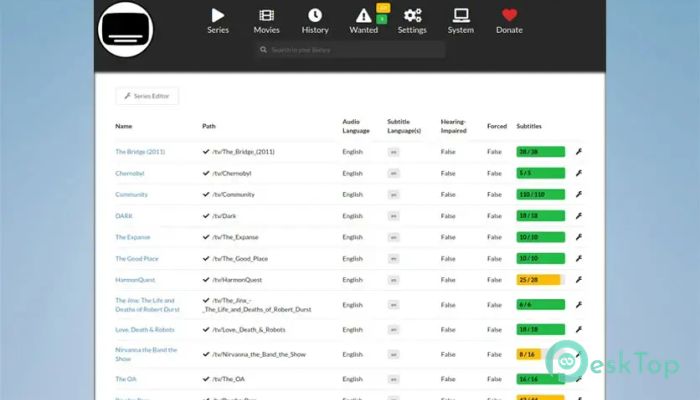Image resolution: width=700 pixels, height=400 pixels.
Task: Edit The Good Place with wrench icon
Action: click(x=579, y=258)
